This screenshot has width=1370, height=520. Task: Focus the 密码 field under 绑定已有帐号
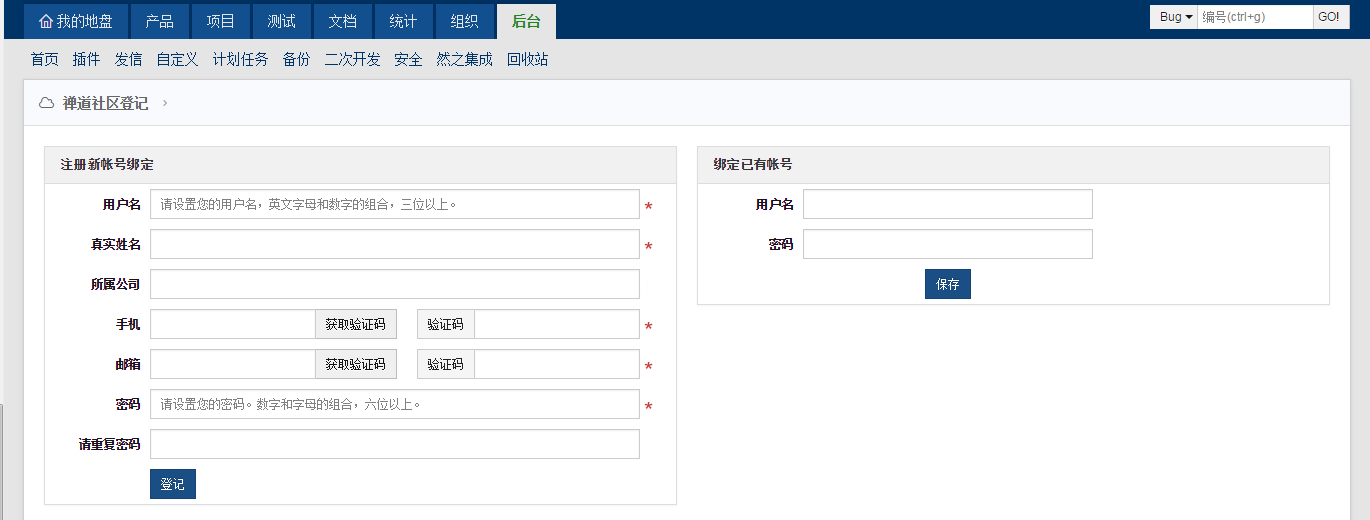click(x=947, y=244)
